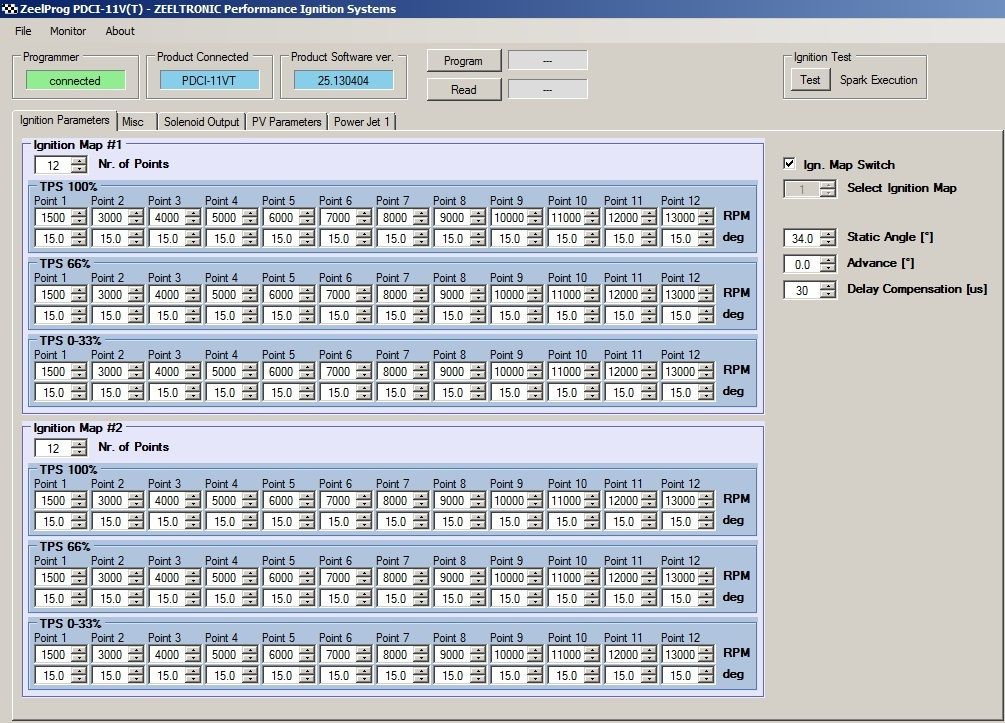The width and height of the screenshot is (1005, 723).
Task: Click Map #1 TPS 100% Point 12 RPM field
Action: (x=680, y=217)
